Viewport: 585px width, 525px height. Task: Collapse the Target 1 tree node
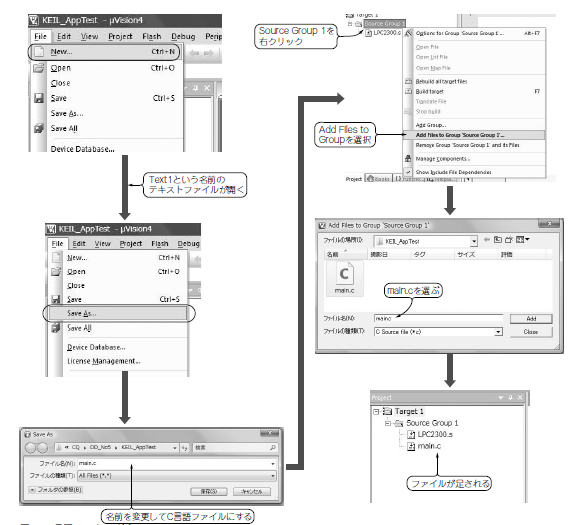click(x=376, y=412)
